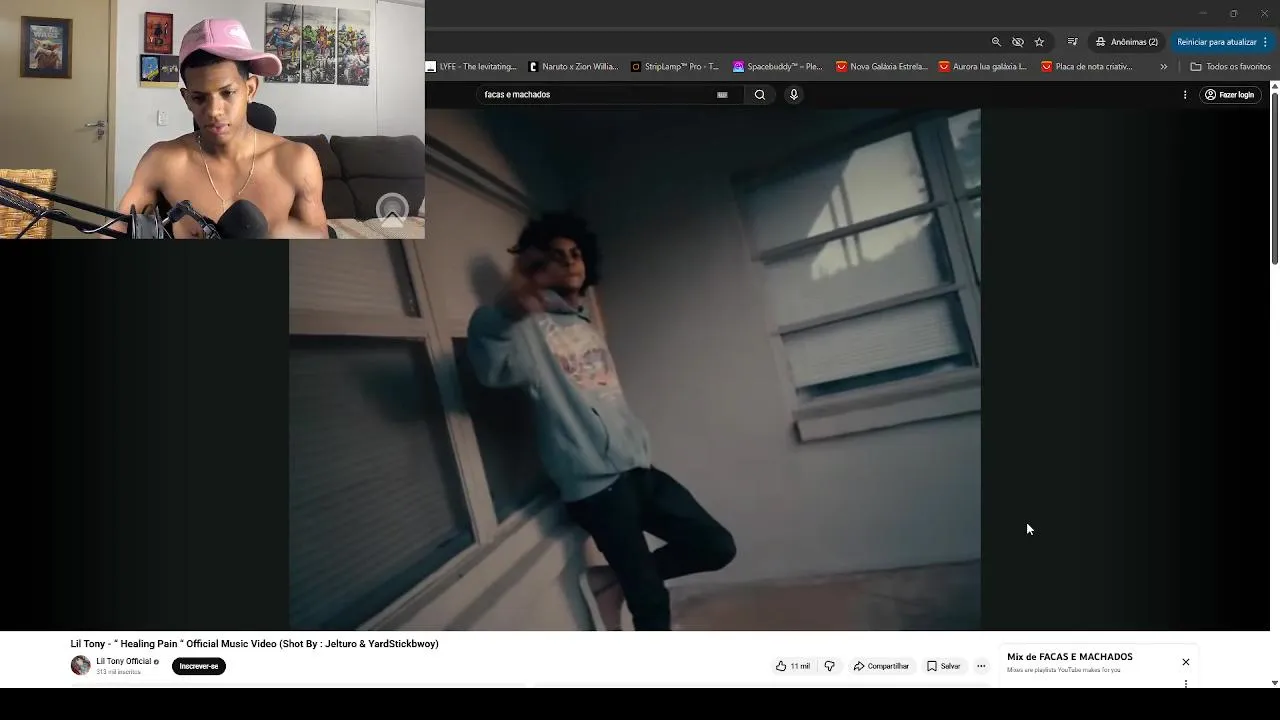Click the Compartilhar share button
The height and width of the screenshot is (720, 1280).
pos(881,666)
